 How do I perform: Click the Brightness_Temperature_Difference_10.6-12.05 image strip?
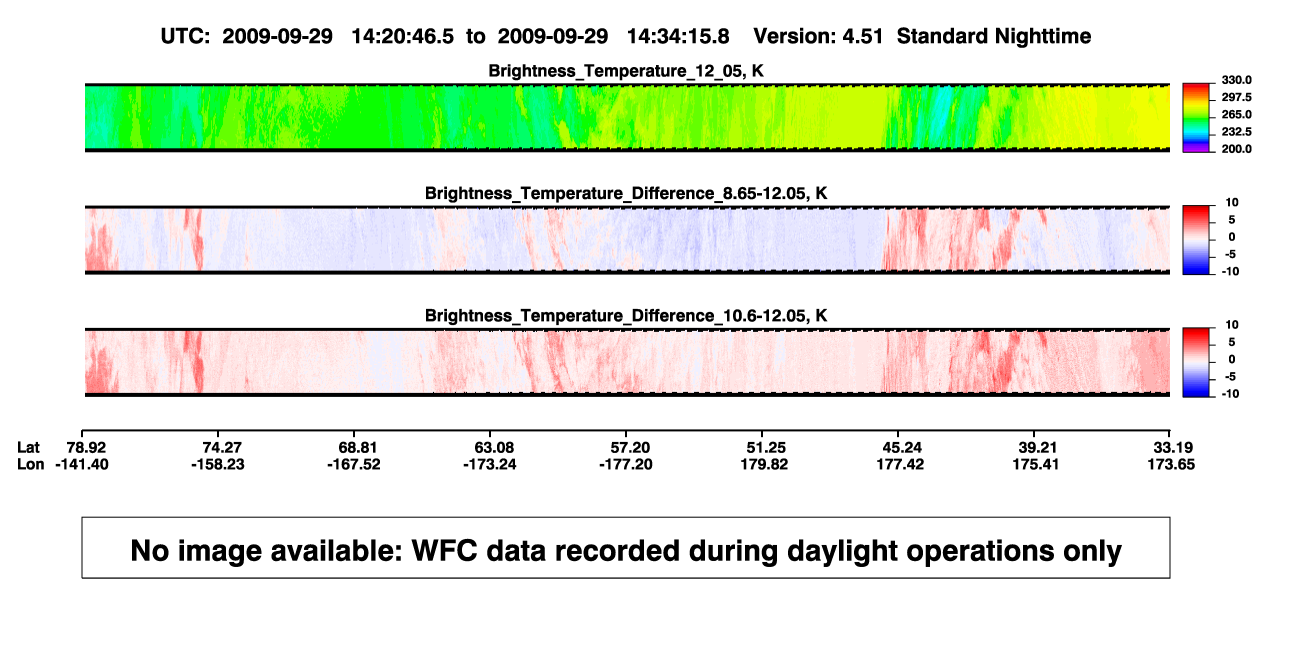[627, 362]
